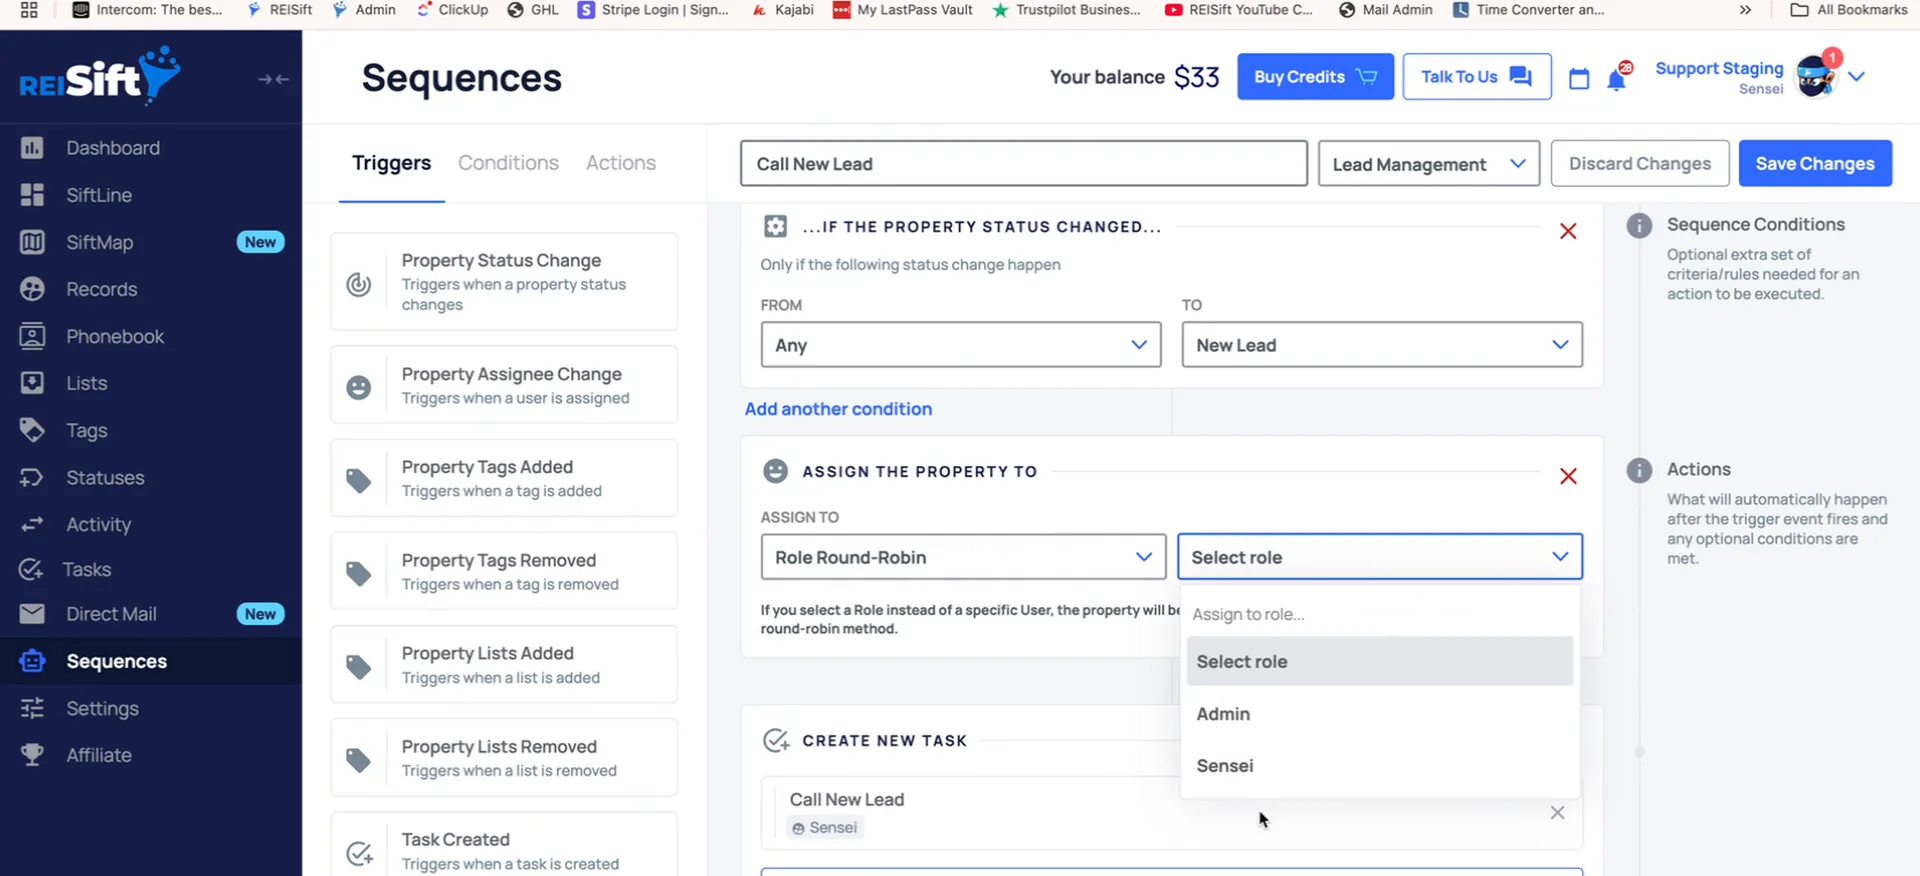Open Settings sliders icon
This screenshot has height=876, width=1920.
[32, 708]
